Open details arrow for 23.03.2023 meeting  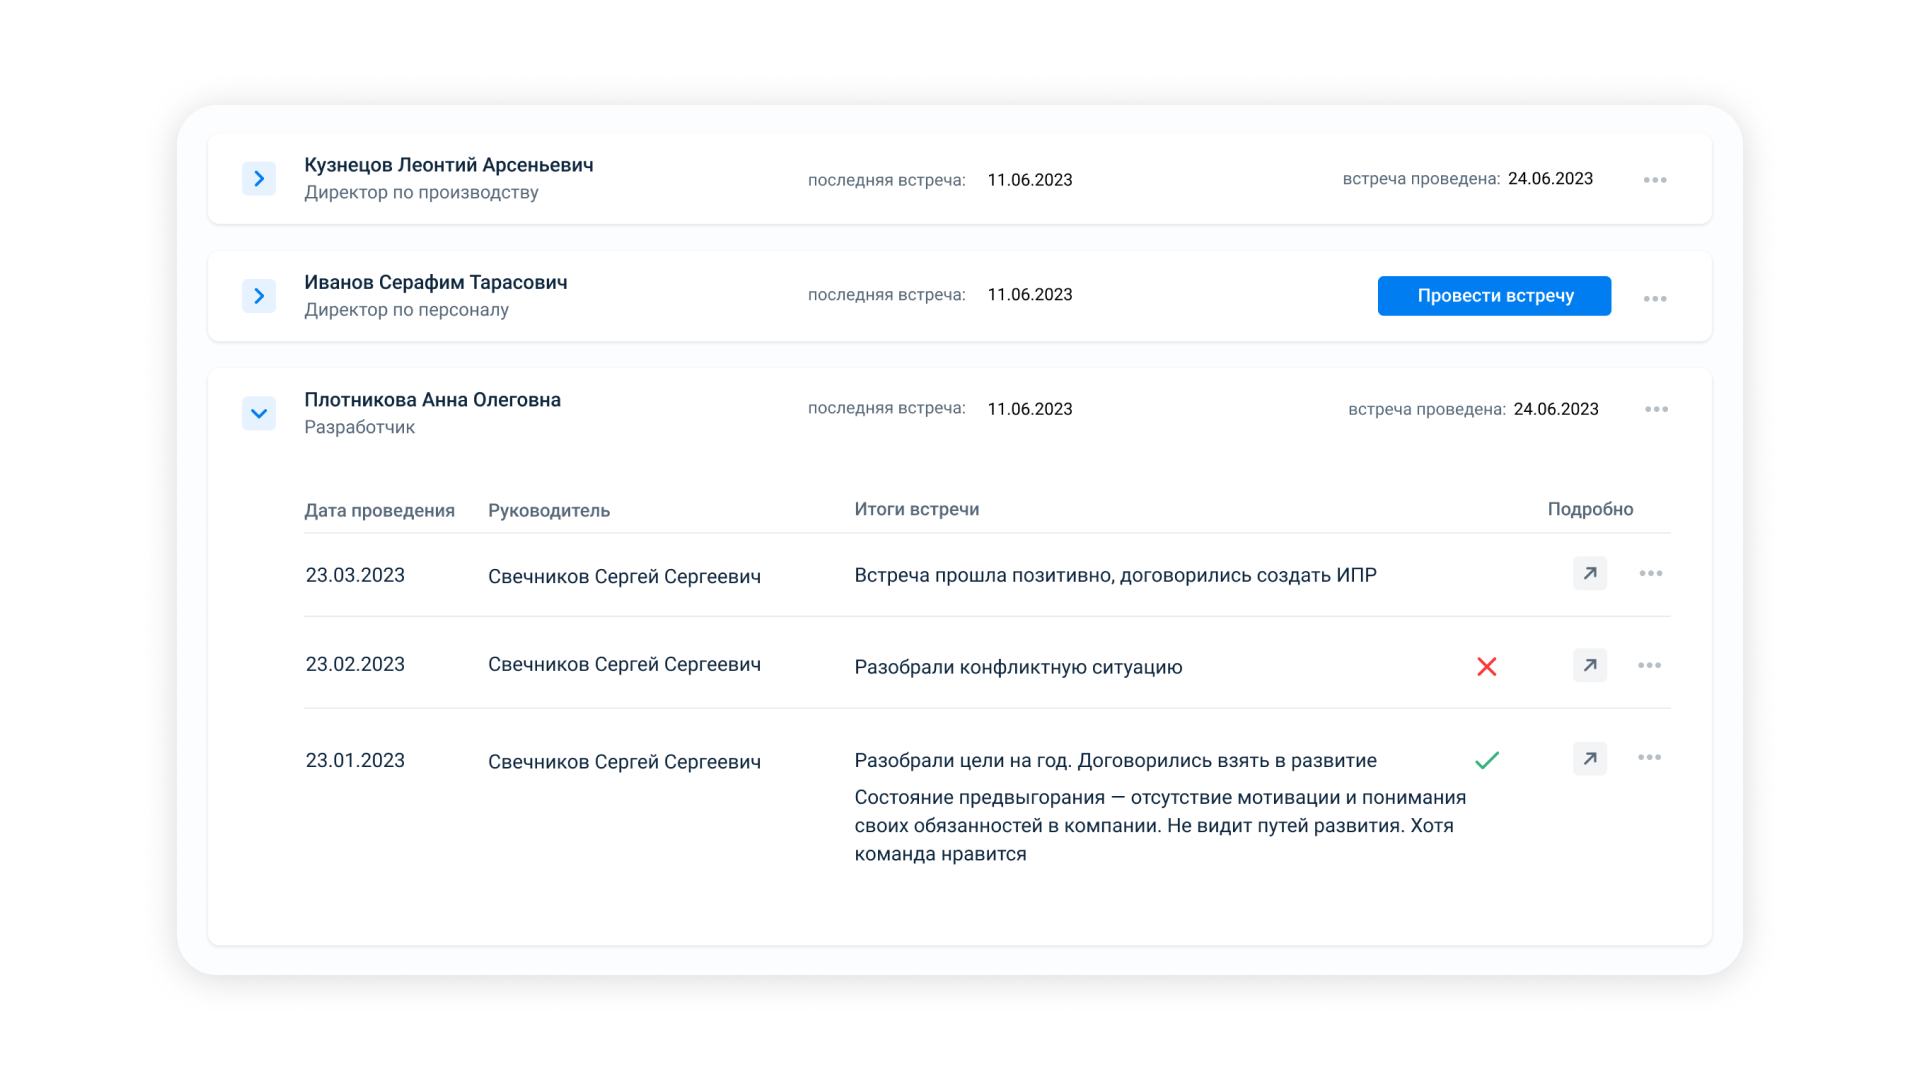click(1589, 573)
